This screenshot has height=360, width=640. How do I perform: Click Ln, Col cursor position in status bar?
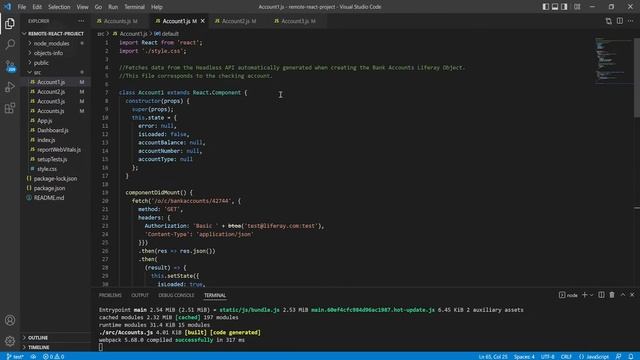point(493,356)
